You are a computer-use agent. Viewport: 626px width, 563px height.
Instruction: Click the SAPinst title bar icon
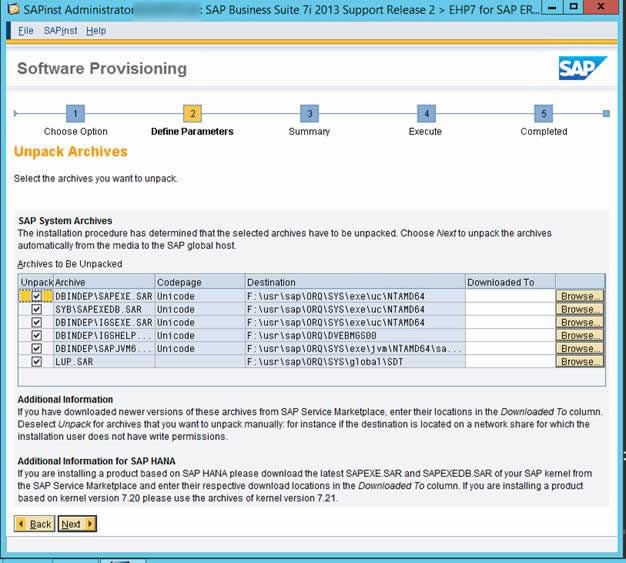tap(13, 9)
